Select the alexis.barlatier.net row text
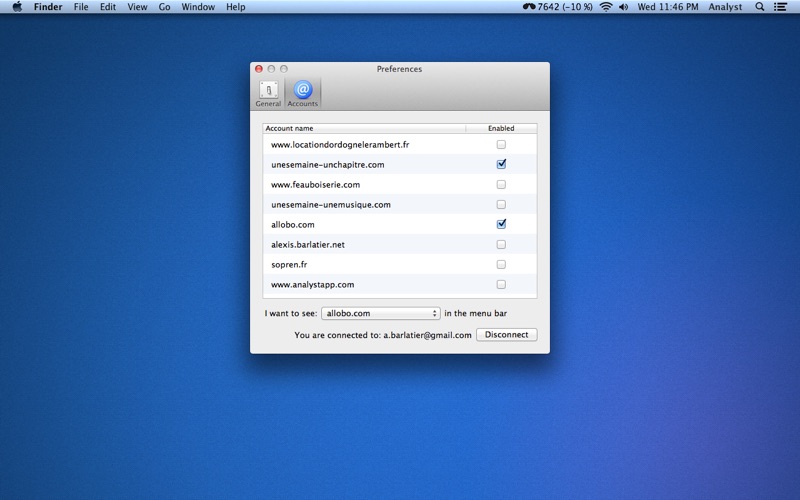The height and width of the screenshot is (500, 800). coord(308,244)
